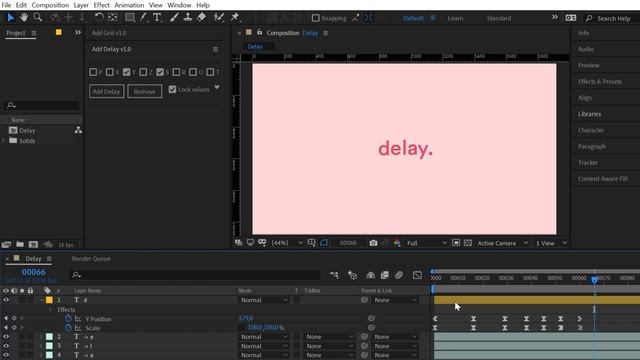Switch to the Render Queue tab
Image resolution: width=640 pixels, height=360 pixels.
[91, 259]
